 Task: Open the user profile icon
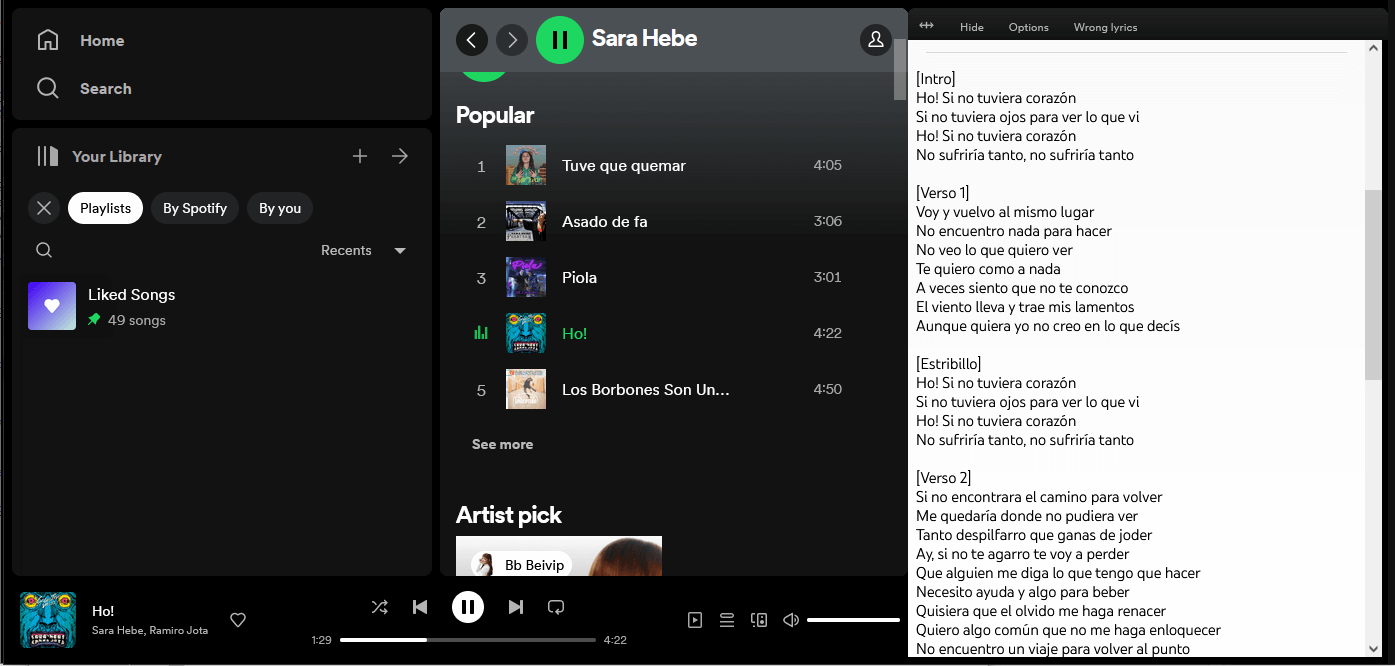click(x=876, y=40)
